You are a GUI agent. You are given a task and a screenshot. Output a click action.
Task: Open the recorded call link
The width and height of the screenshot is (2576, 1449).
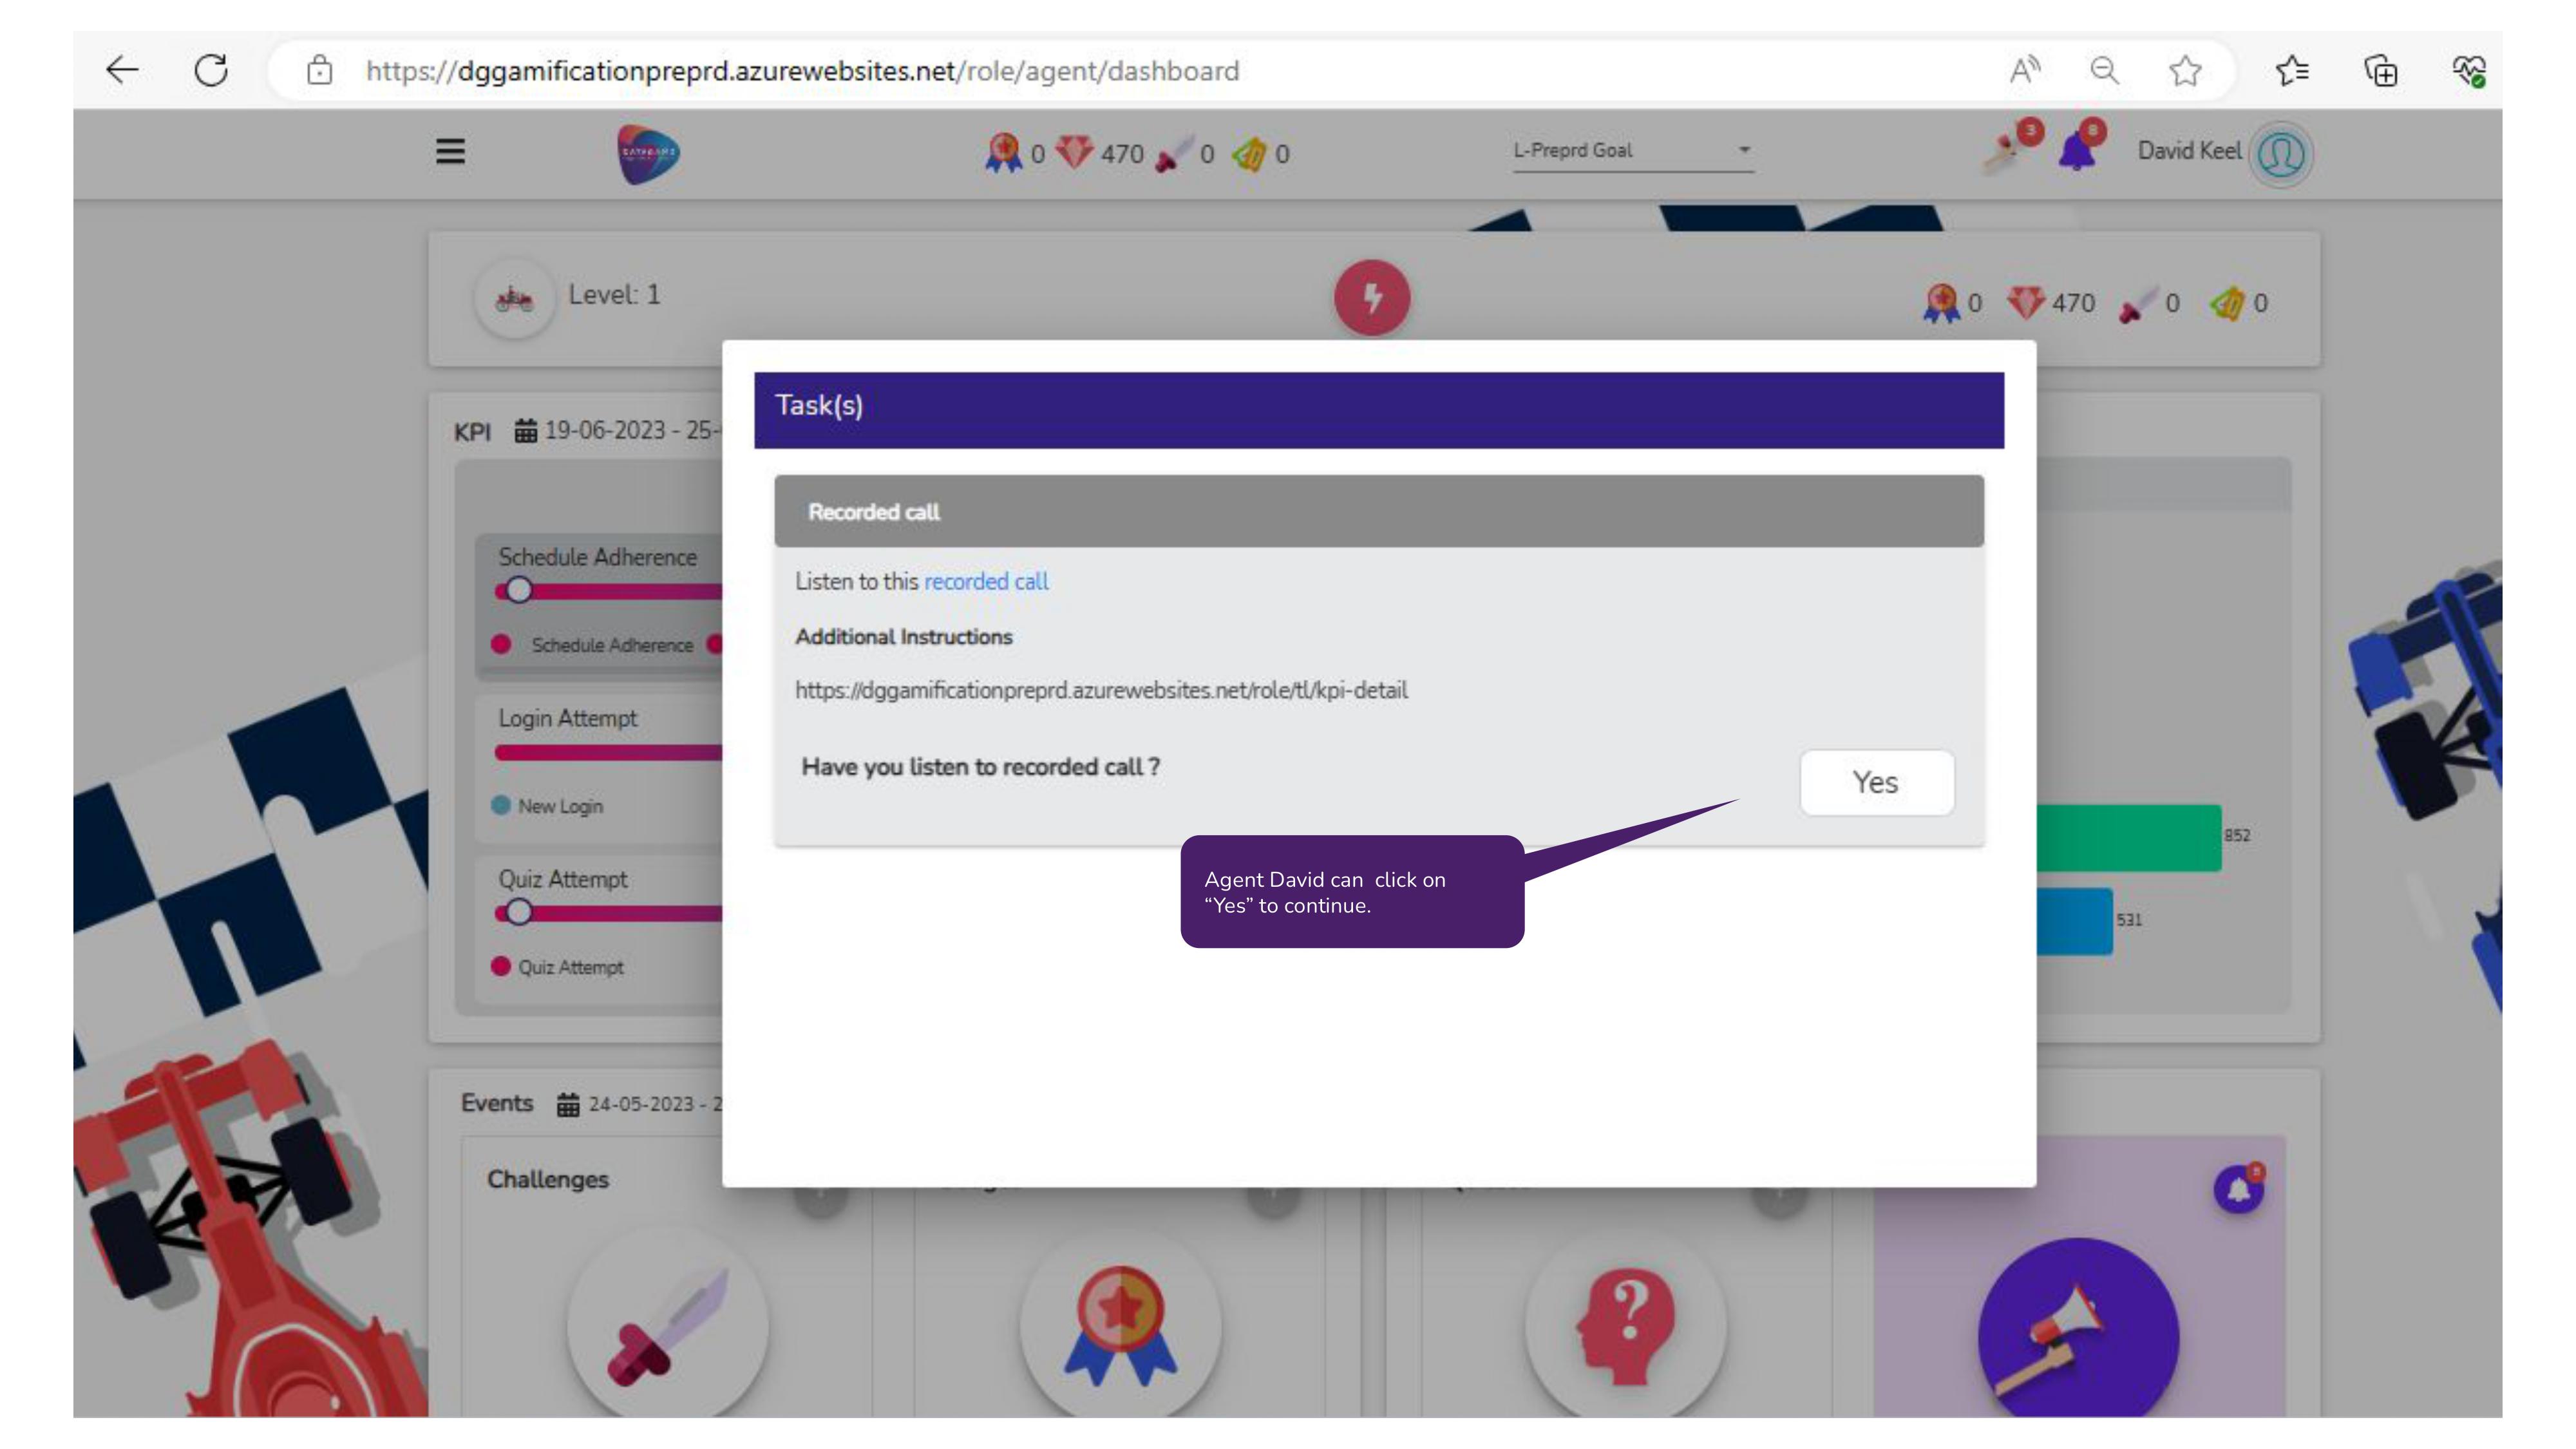click(x=986, y=581)
